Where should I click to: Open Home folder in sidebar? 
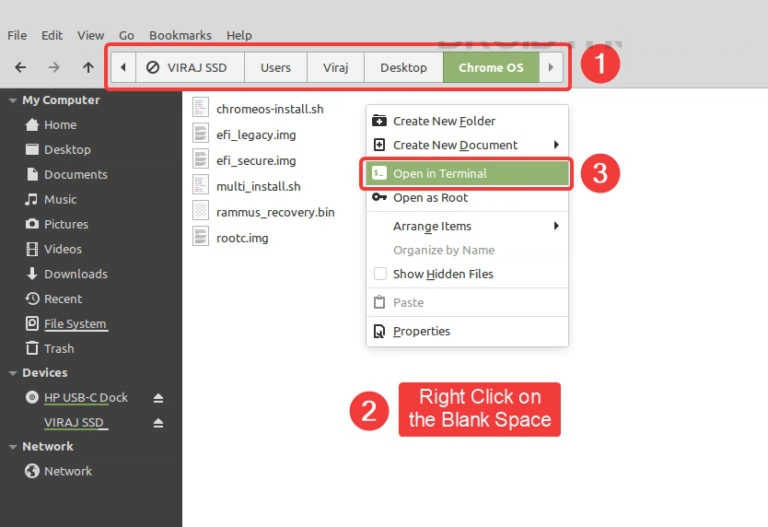coord(59,125)
